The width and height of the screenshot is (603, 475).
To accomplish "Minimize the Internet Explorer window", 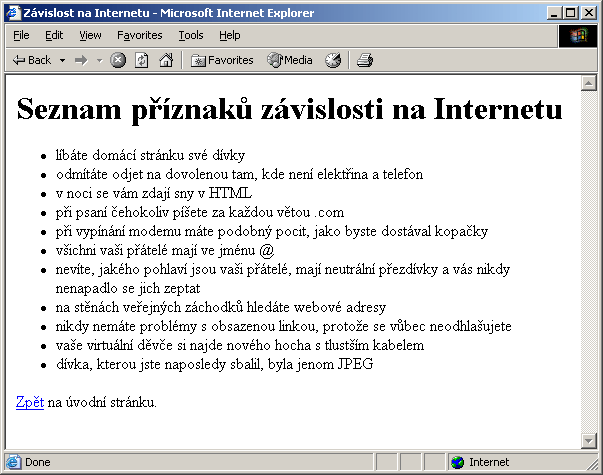I will pyautogui.click(x=555, y=13).
